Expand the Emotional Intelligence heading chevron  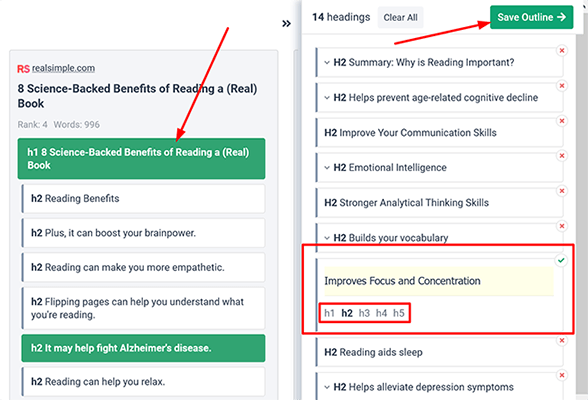[x=327, y=168]
